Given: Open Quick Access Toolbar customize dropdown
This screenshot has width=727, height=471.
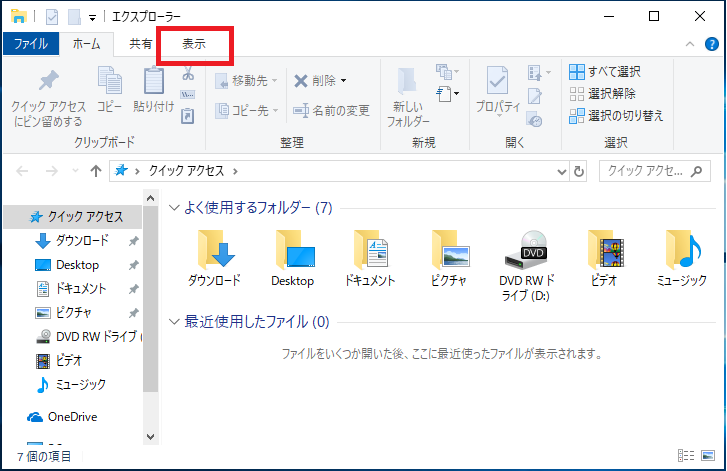Looking at the screenshot, I should coord(92,18).
